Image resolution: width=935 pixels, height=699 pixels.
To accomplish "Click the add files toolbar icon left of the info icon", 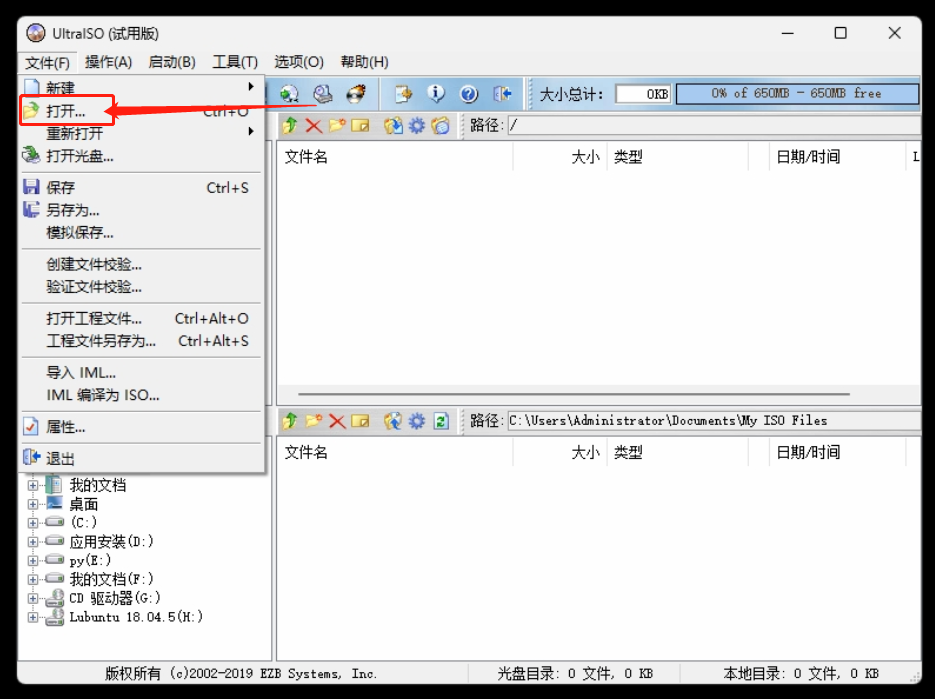I will [x=403, y=94].
